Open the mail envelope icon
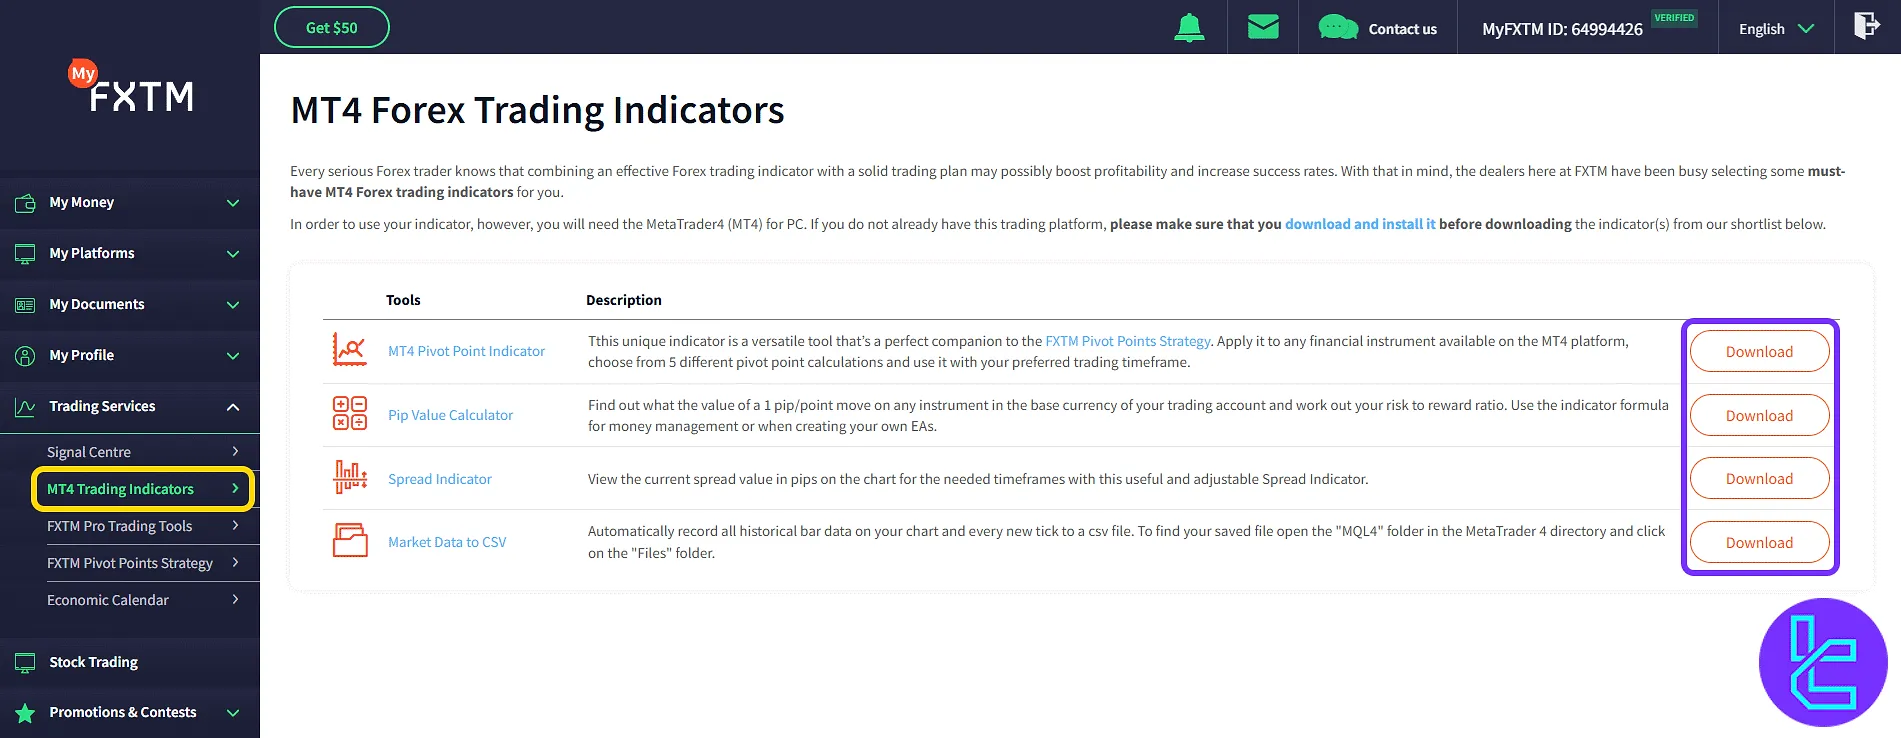This screenshot has height=738, width=1901. coord(1263,27)
